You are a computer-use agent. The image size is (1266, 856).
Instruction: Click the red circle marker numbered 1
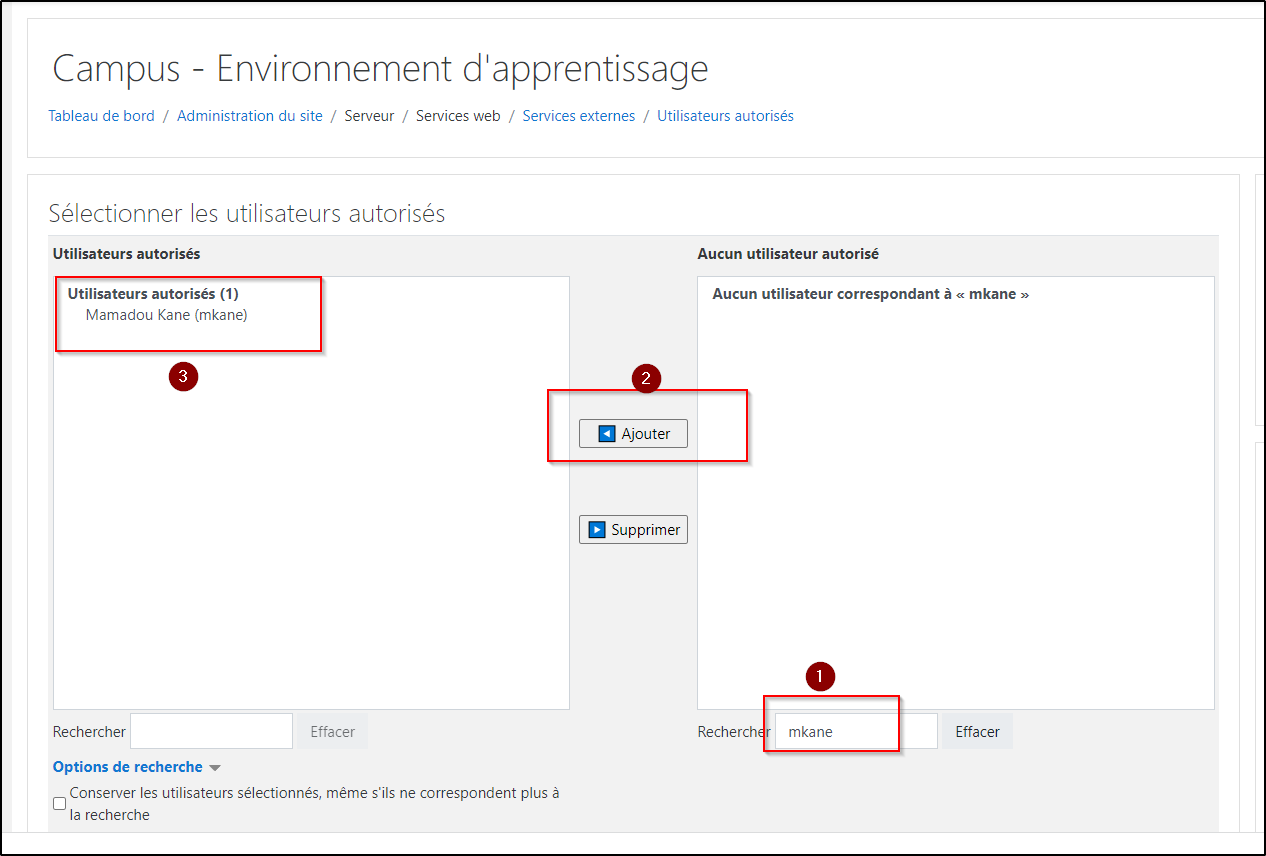[820, 677]
